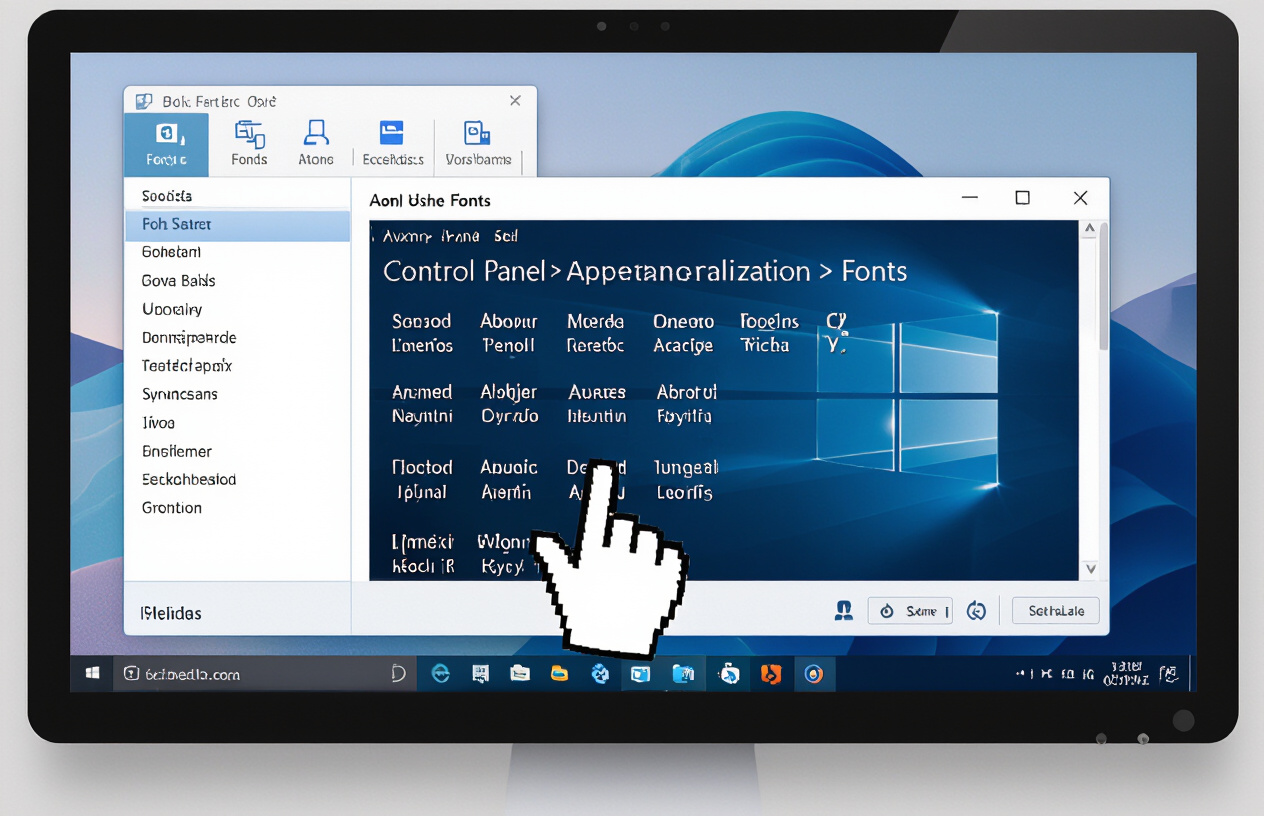Select the Anmed Nayntni font item
Image resolution: width=1264 pixels, height=816 pixels.
coord(422,404)
